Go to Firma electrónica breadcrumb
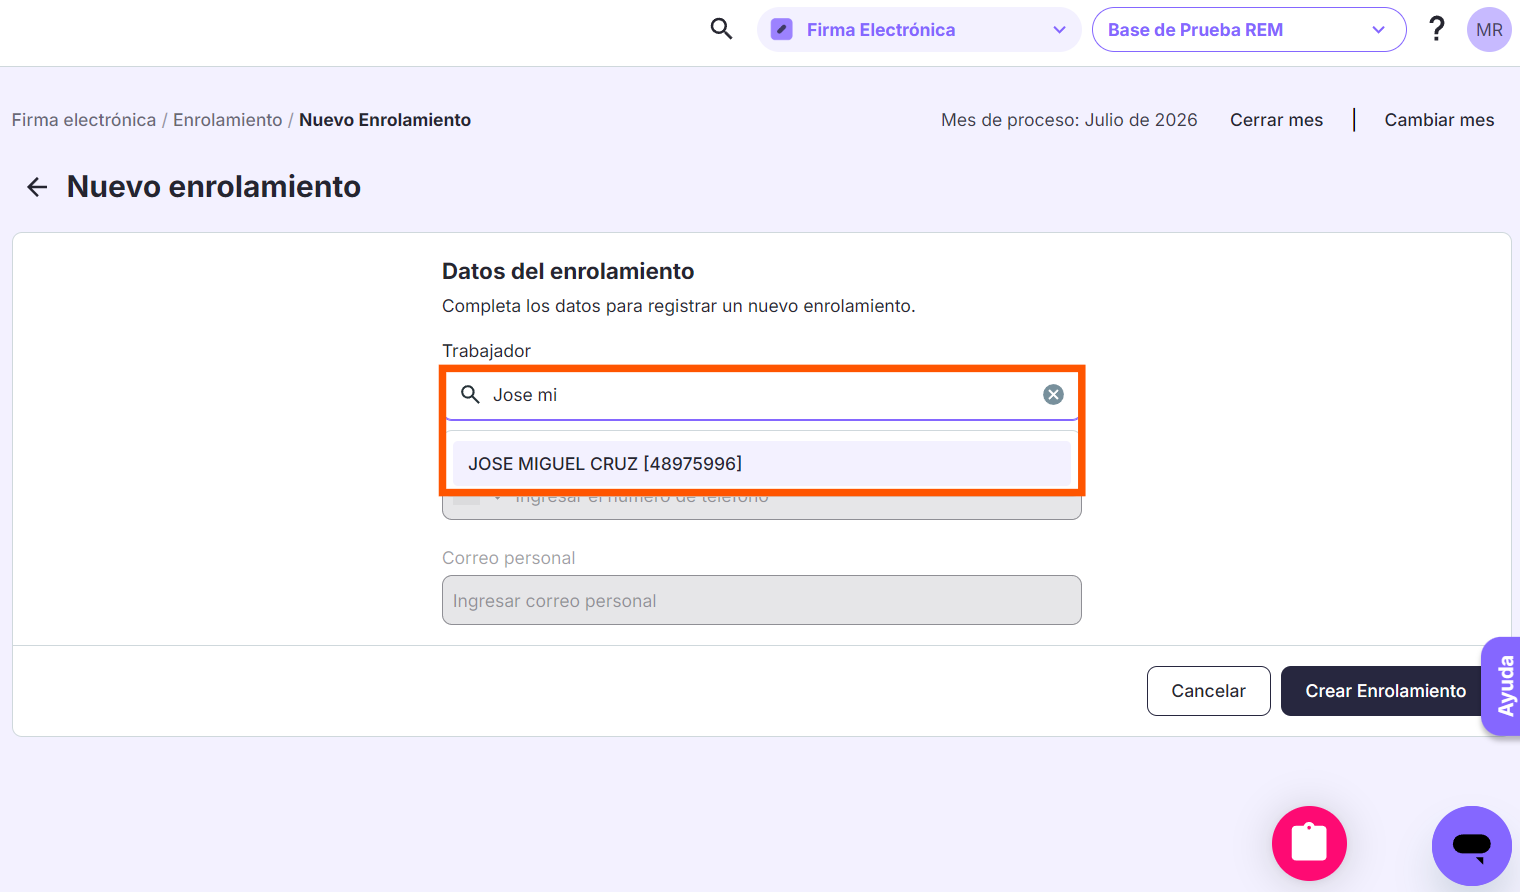The width and height of the screenshot is (1520, 892). click(84, 120)
